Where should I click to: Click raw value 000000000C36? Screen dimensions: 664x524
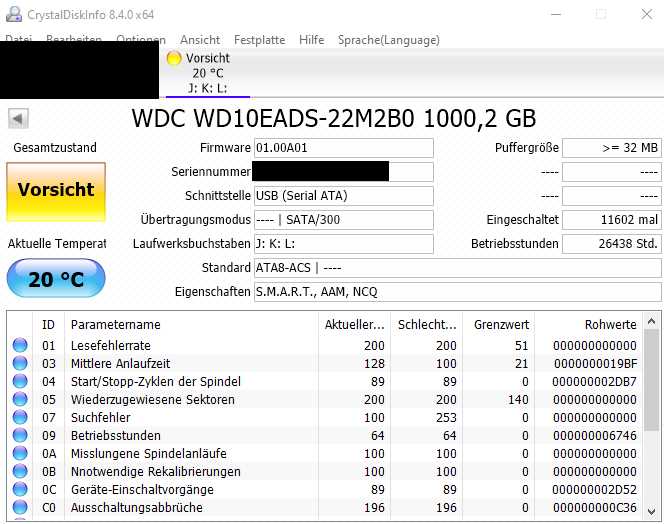coord(595,507)
